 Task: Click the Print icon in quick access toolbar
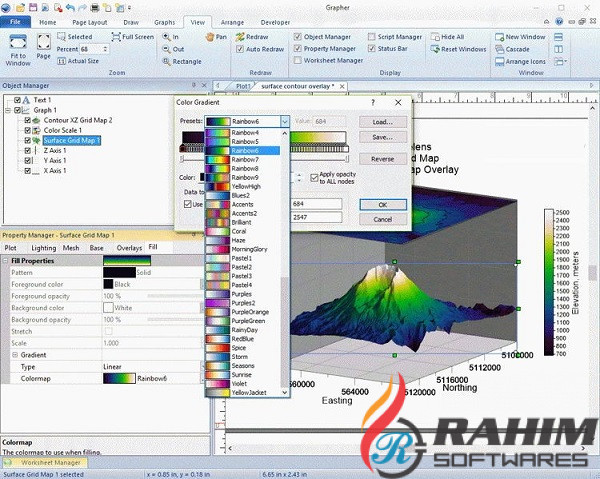pyautogui.click(x=95, y=7)
